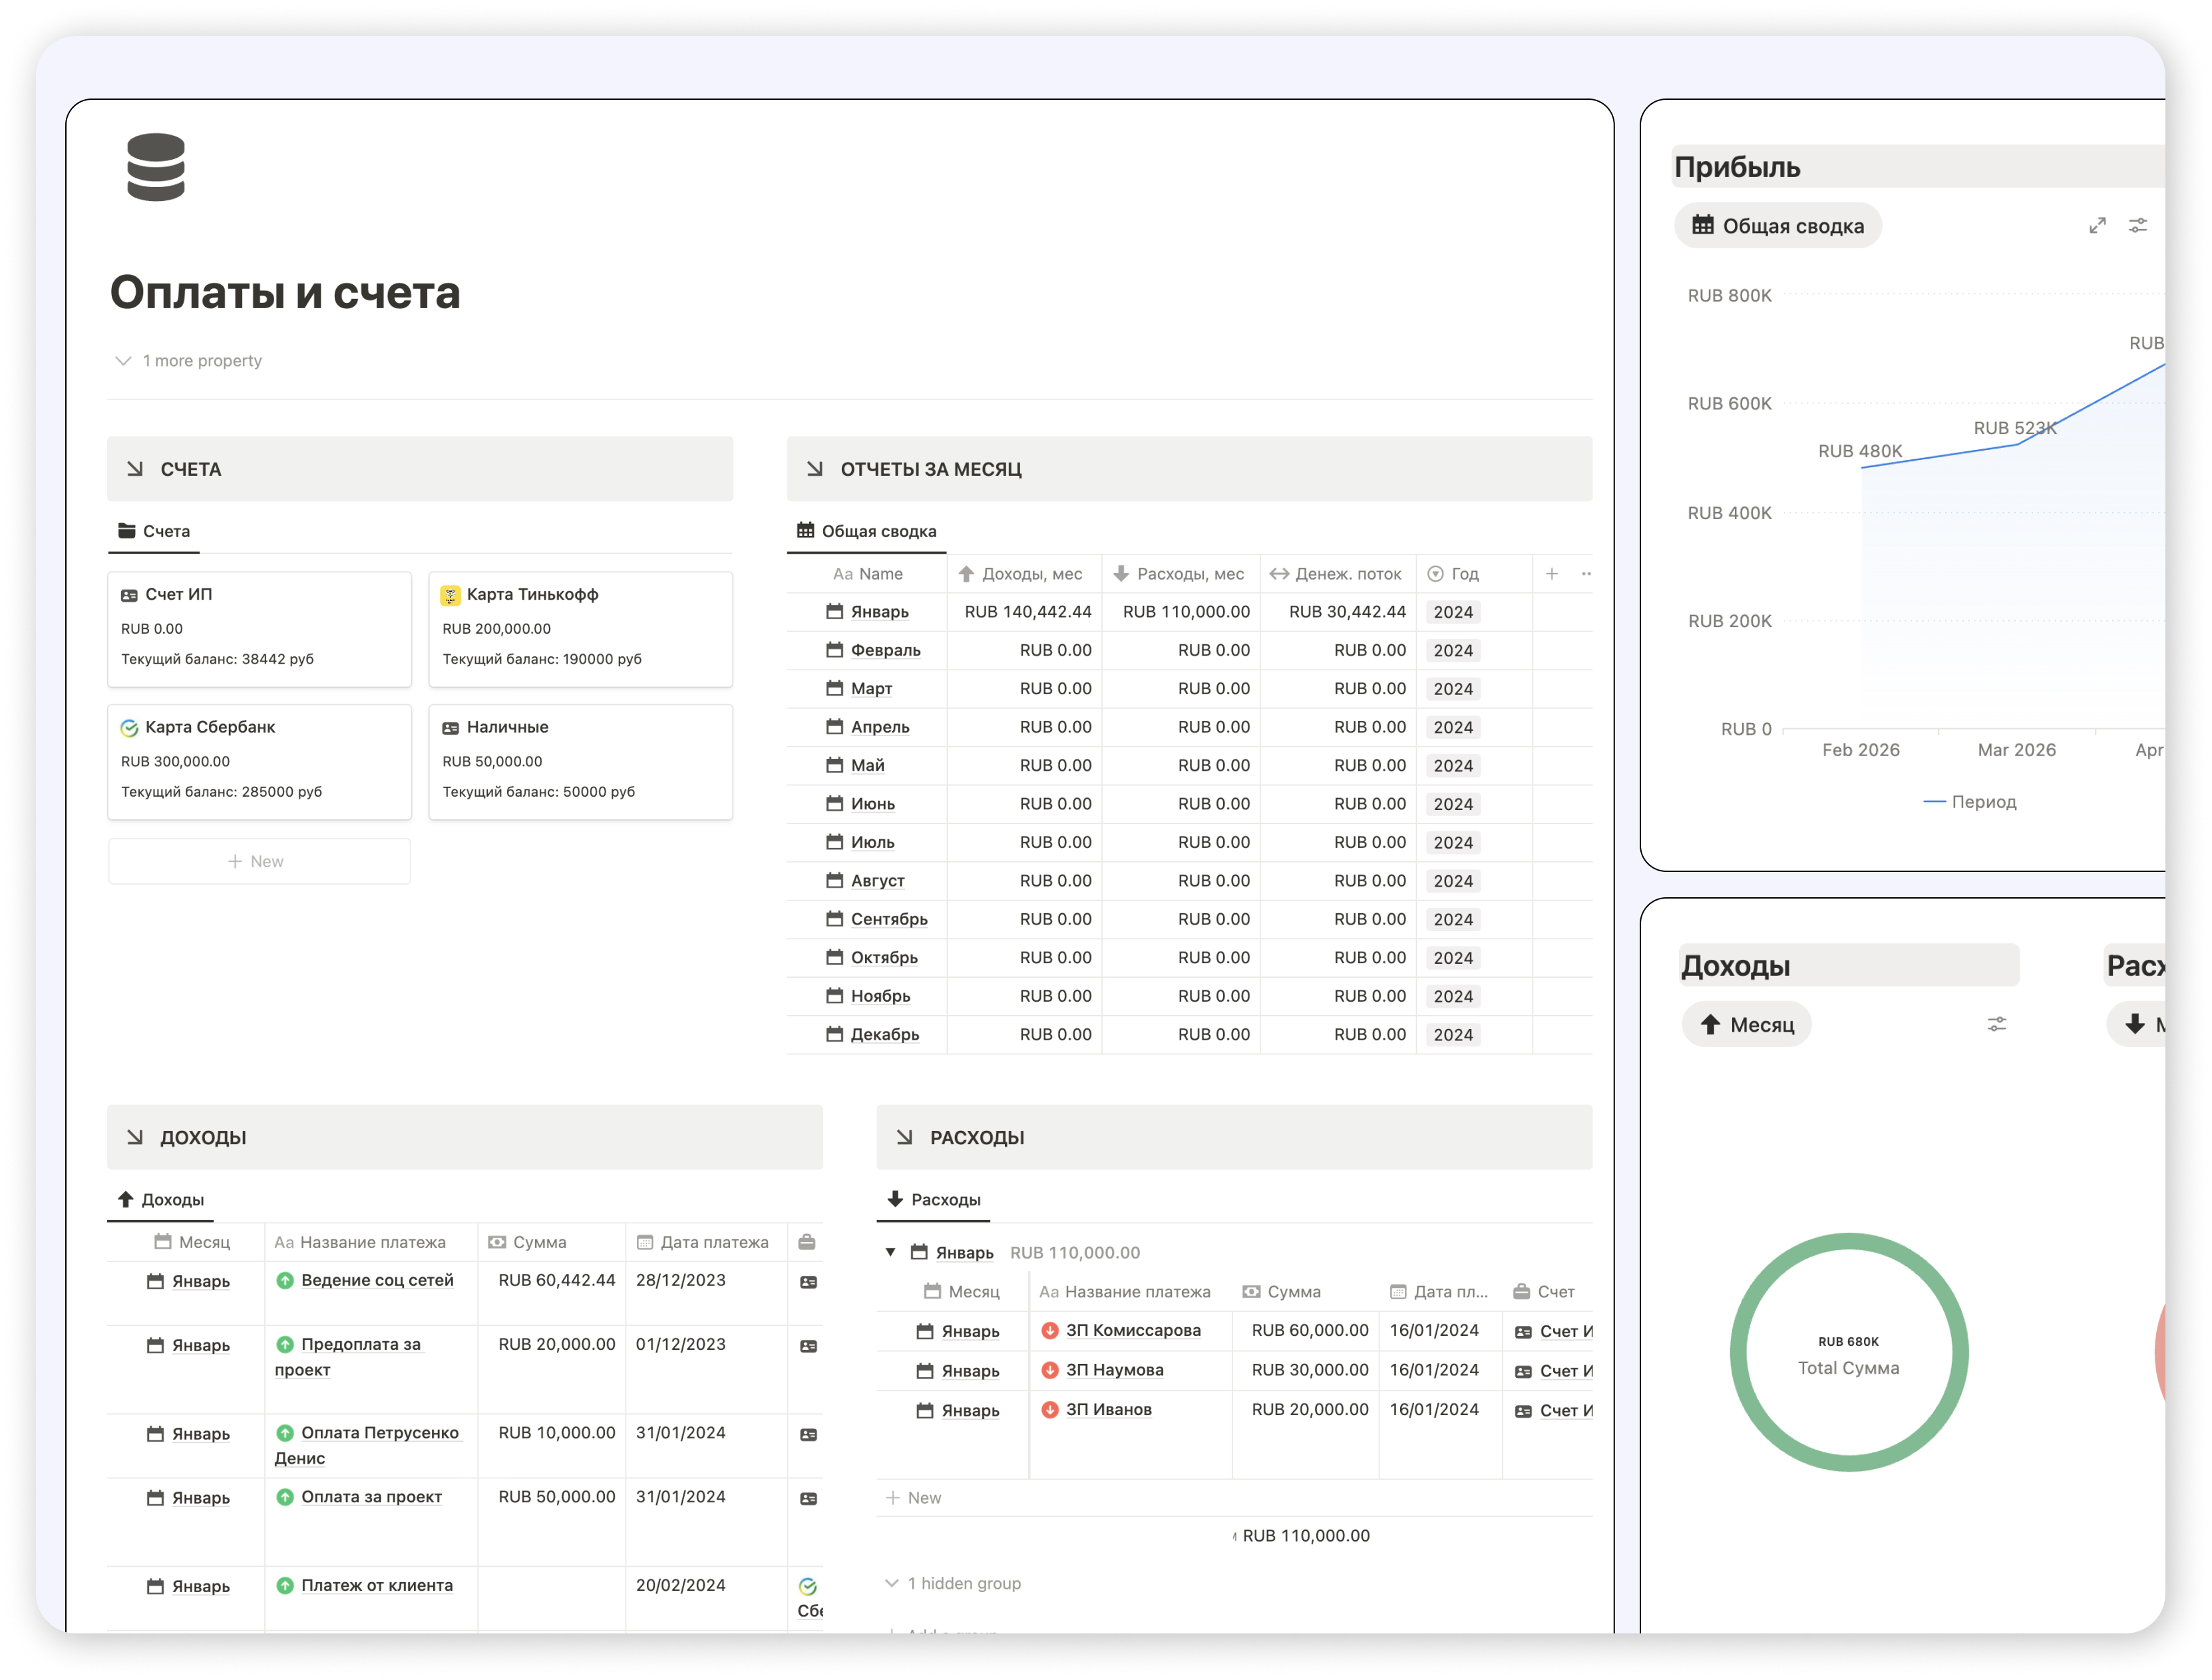Click the filter icon in the Доходы widget

(1997, 1024)
